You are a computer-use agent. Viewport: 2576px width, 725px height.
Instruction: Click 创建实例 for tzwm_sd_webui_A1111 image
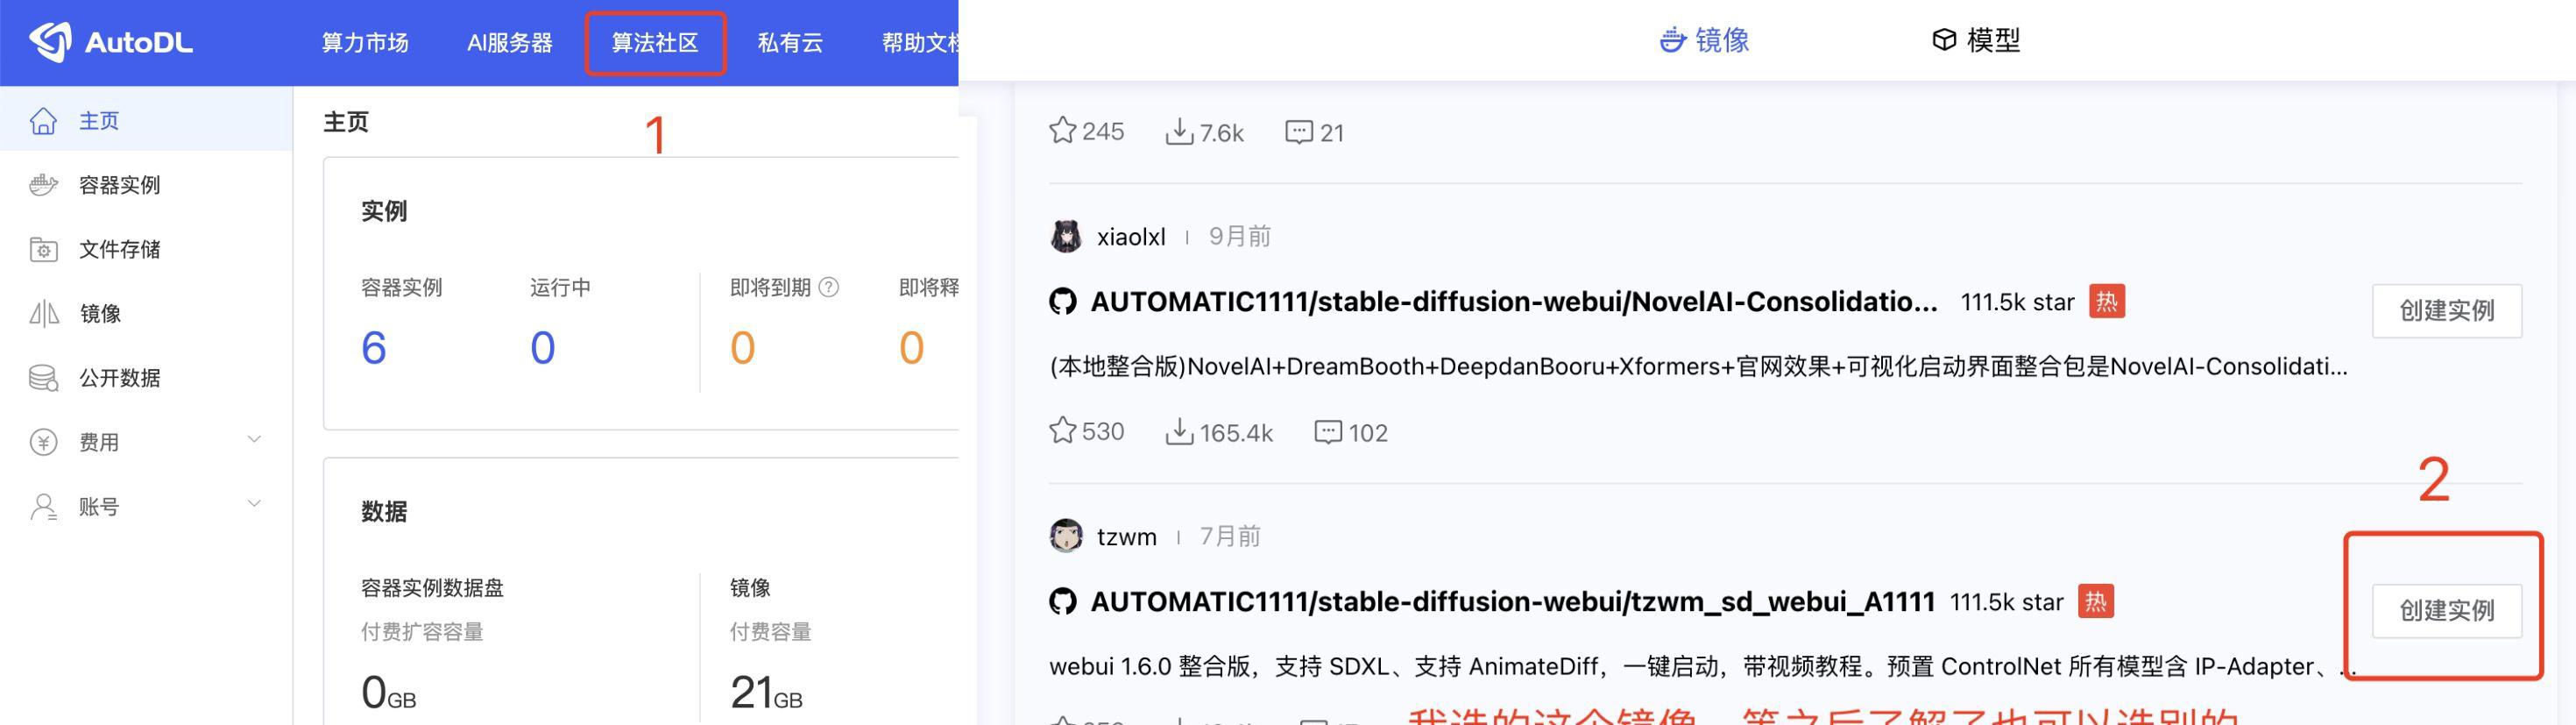coord(2446,611)
